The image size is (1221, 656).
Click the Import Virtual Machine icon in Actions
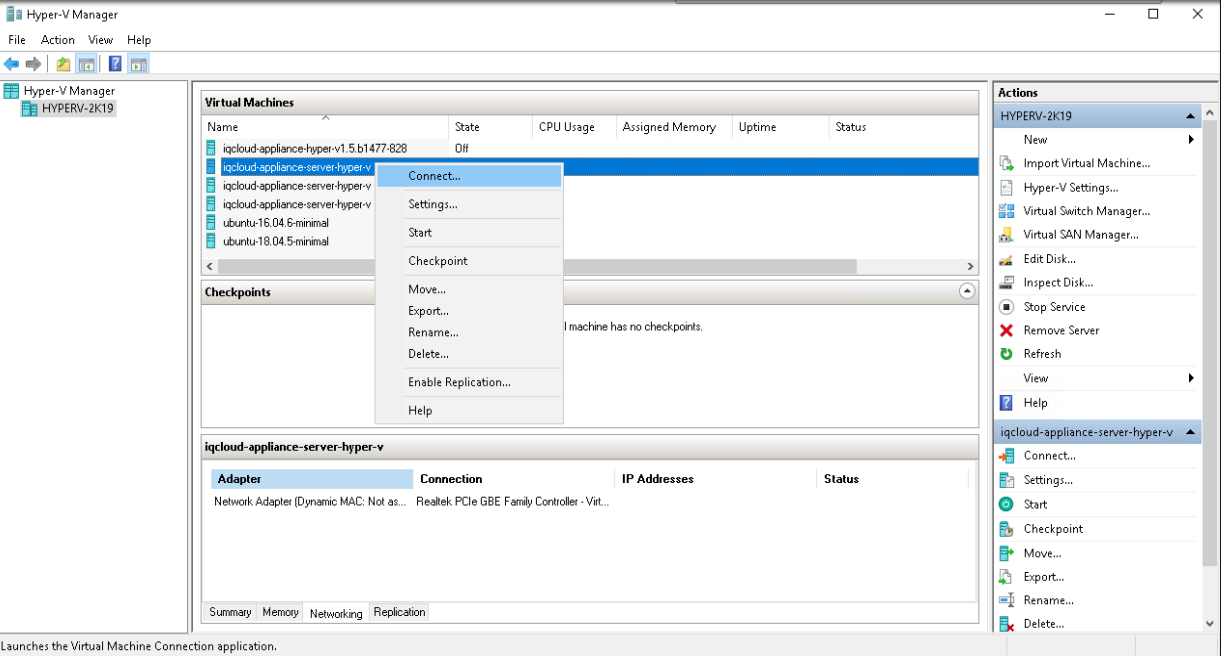coord(1007,163)
